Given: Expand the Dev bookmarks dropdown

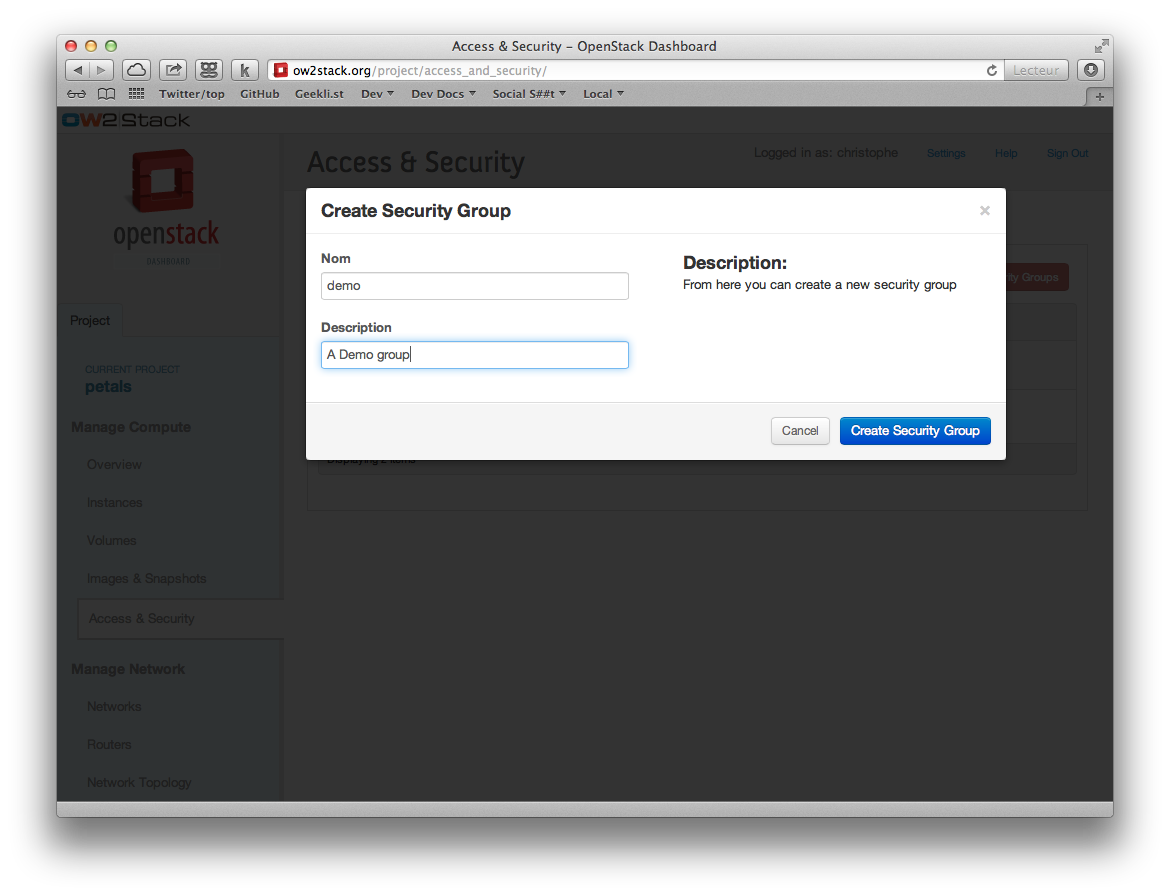Looking at the screenshot, I should [377, 94].
